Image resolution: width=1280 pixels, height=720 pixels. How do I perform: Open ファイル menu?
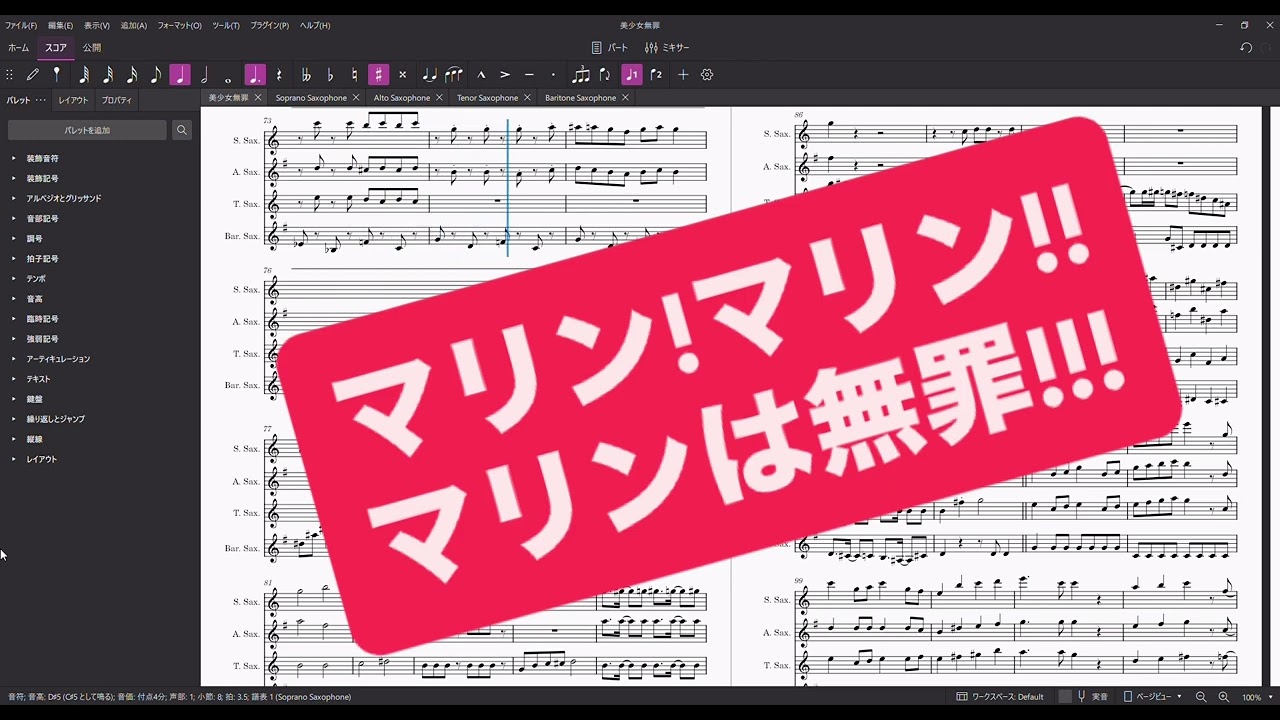point(21,25)
